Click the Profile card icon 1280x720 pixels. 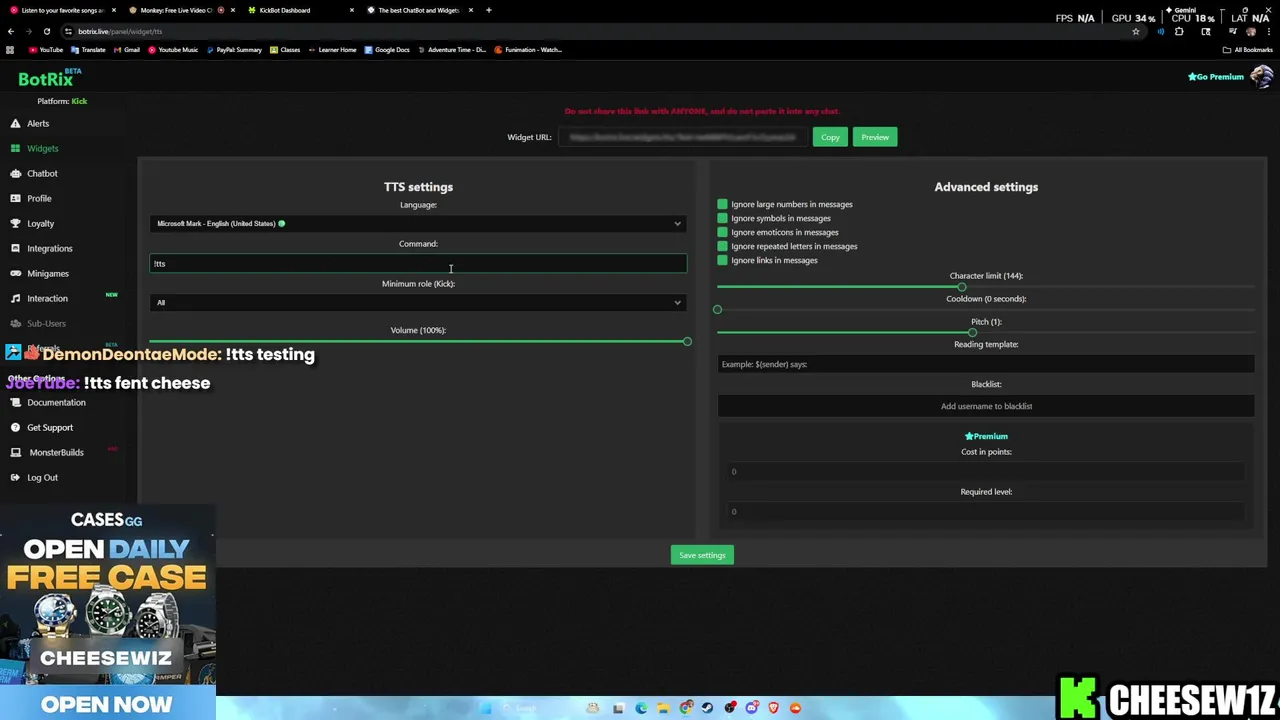[15, 199]
